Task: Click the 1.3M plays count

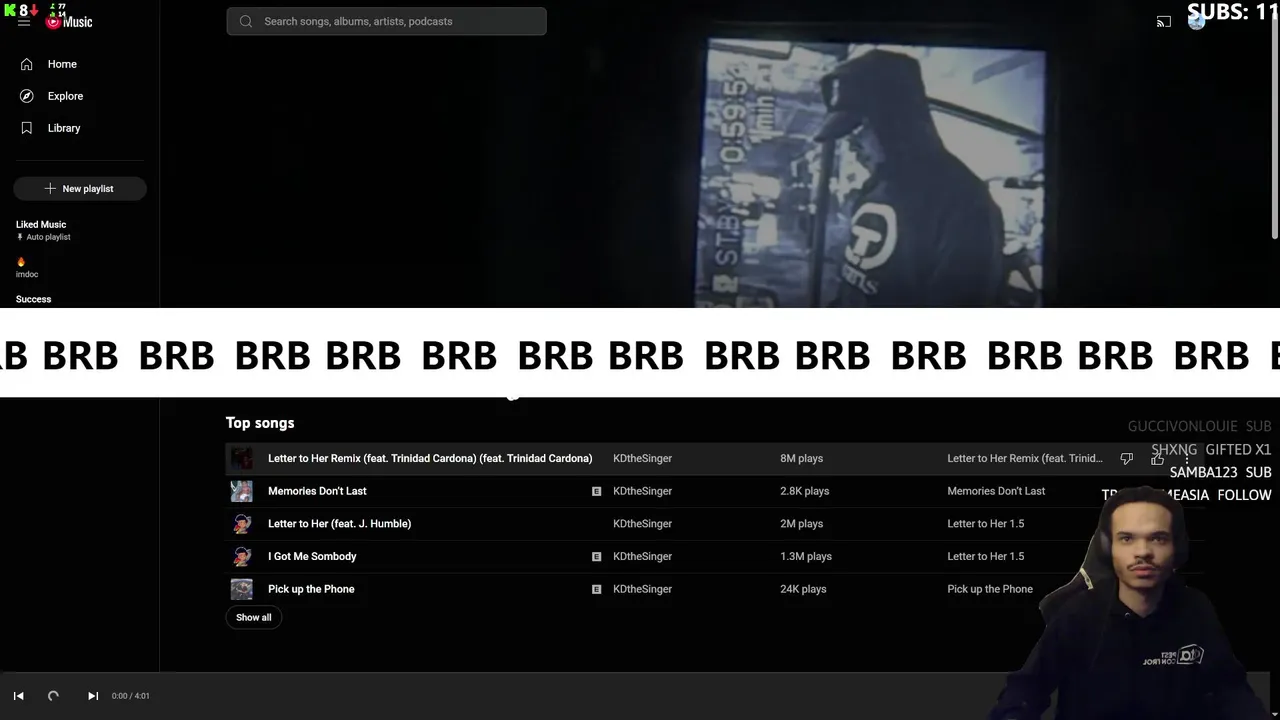Action: (806, 556)
